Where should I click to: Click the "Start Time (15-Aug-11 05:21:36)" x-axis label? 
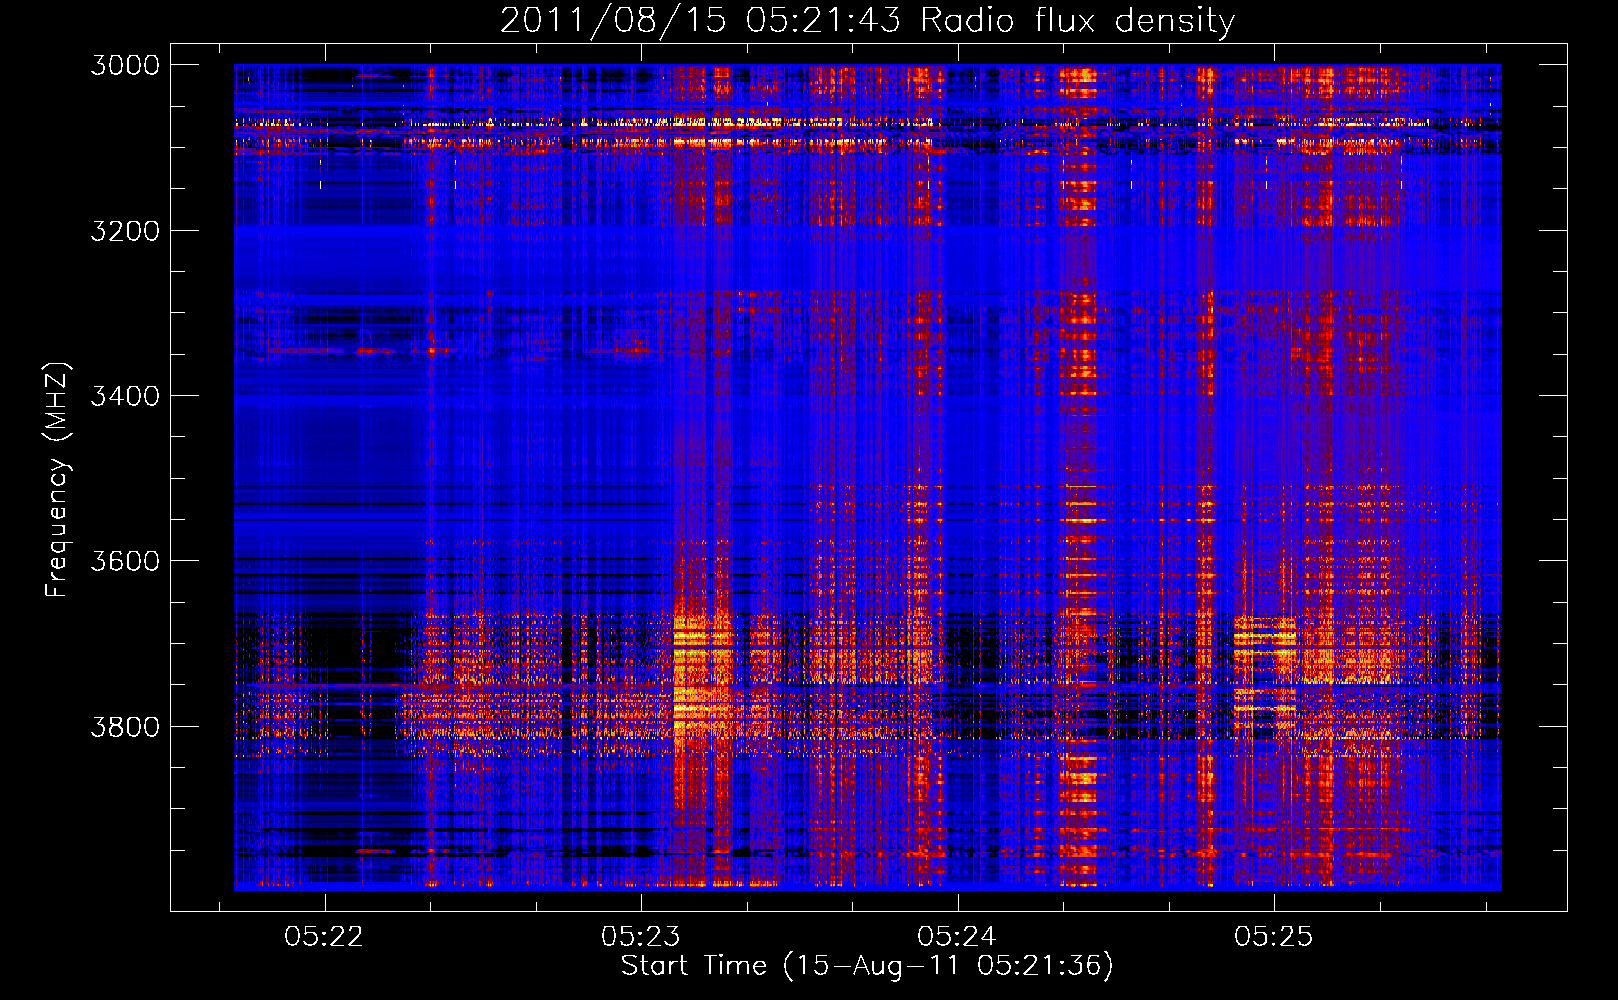tap(867, 966)
